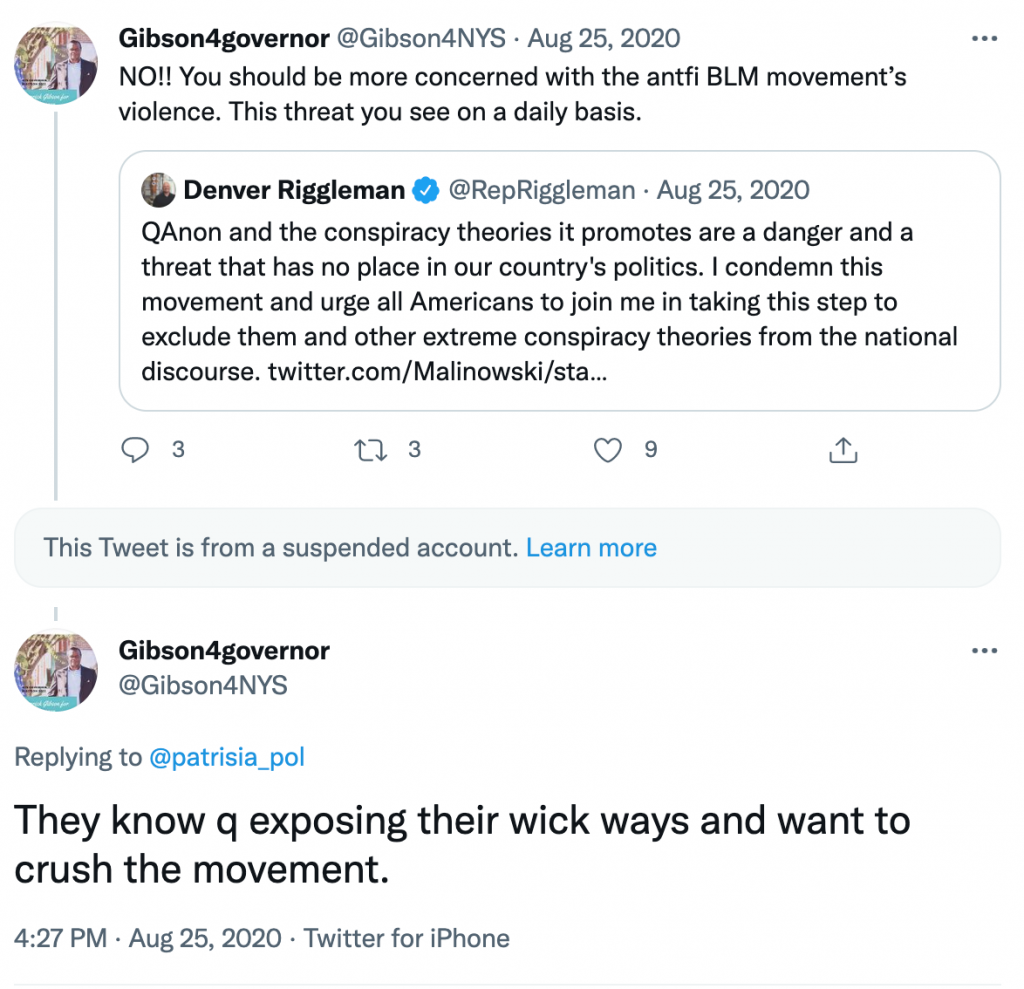Image resolution: width=1024 pixels, height=989 pixels.
Task: Expand reply count details for the quoted tweet
Action: tap(135, 450)
